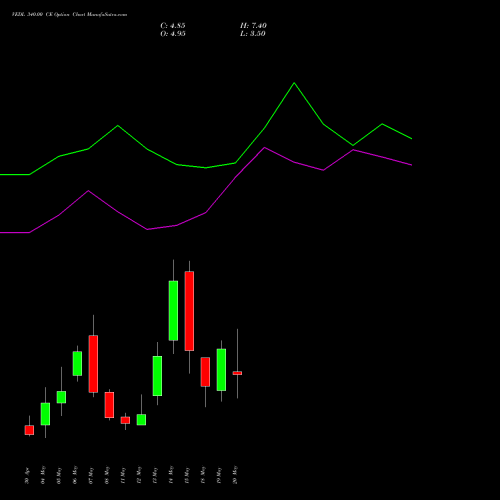Click the purple indicator line's highest peak
Viewport: 500px width, 500px height.
[265, 147]
